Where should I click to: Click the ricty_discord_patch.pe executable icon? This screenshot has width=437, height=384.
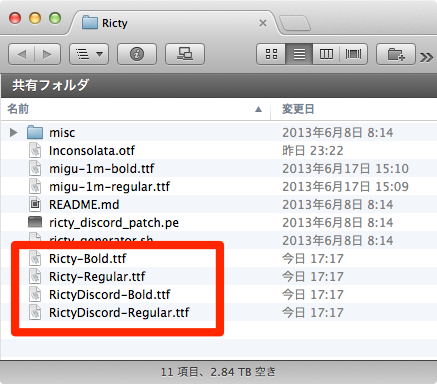coord(35,222)
